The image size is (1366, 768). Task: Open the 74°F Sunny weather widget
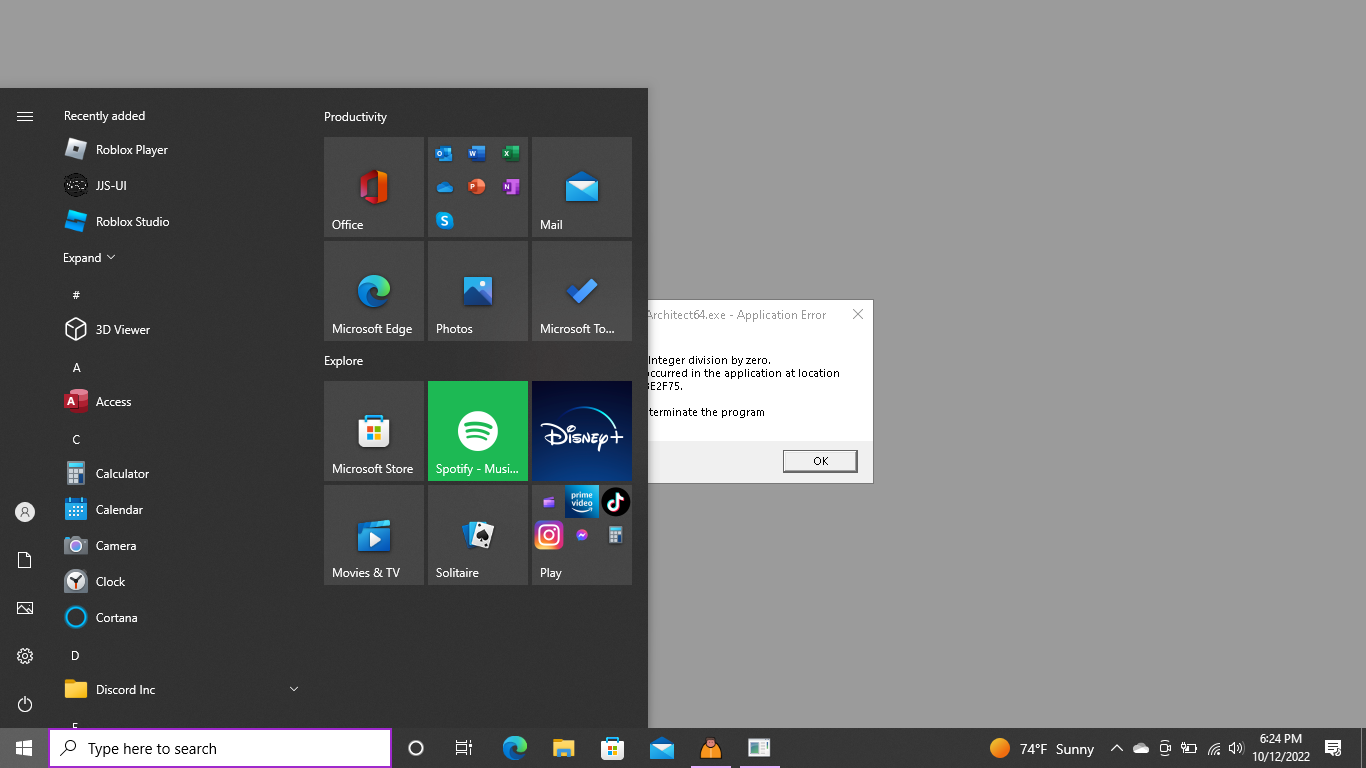pos(1042,748)
